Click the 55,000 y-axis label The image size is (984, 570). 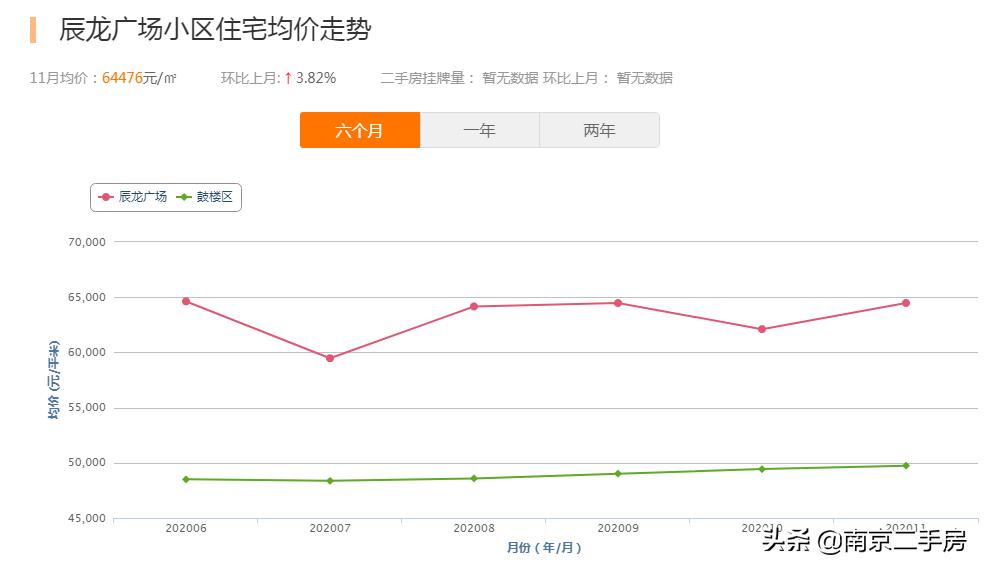[x=87, y=407]
